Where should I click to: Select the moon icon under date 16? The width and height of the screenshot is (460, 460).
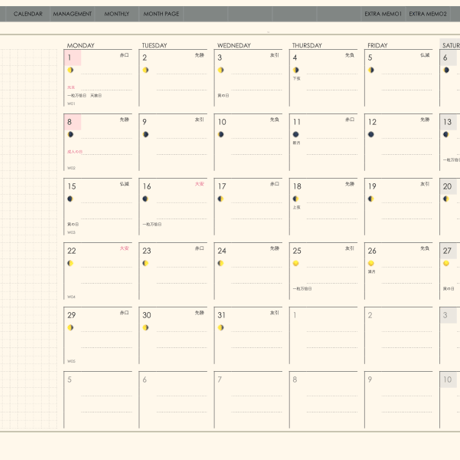tap(145, 199)
